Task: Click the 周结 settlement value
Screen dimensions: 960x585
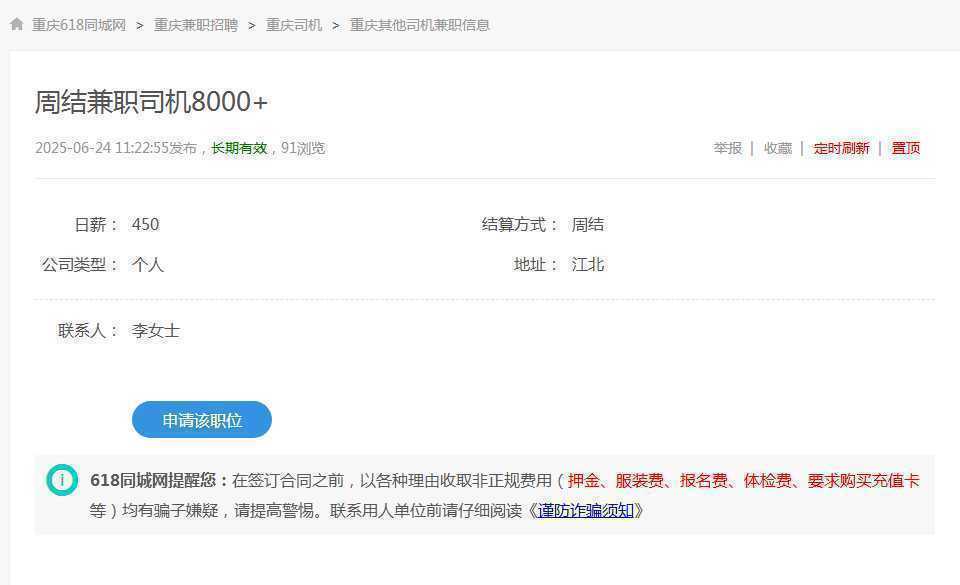Action: coord(588,225)
